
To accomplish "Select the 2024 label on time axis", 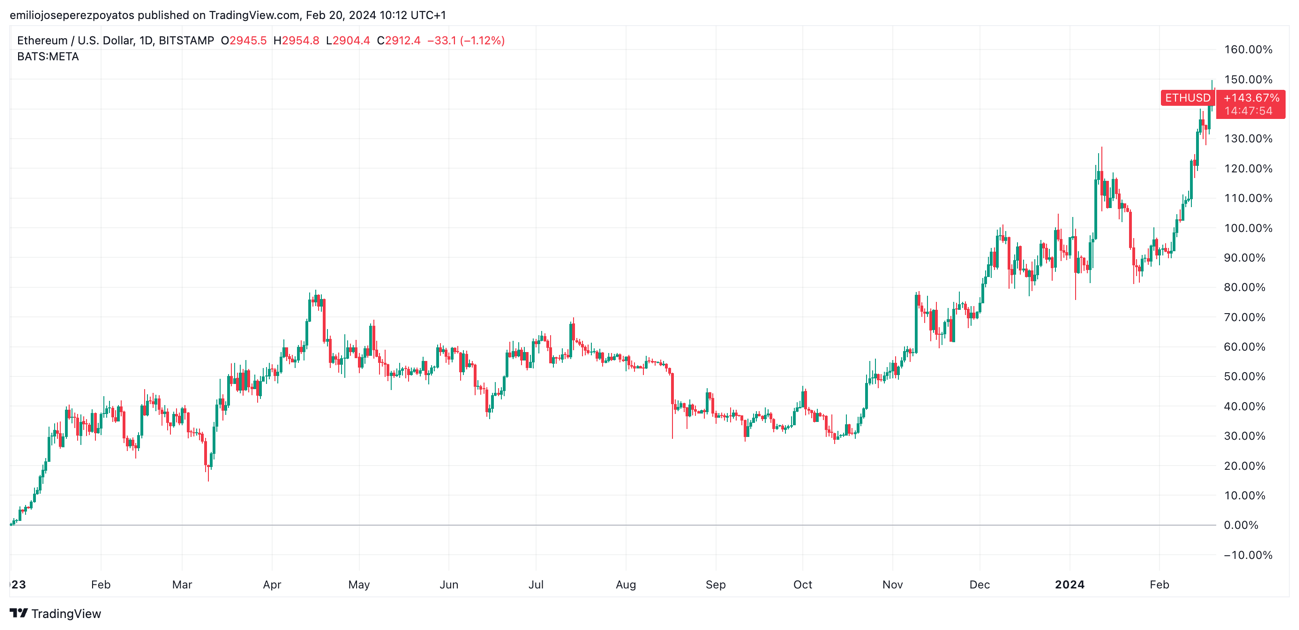I will click(x=1071, y=584).
